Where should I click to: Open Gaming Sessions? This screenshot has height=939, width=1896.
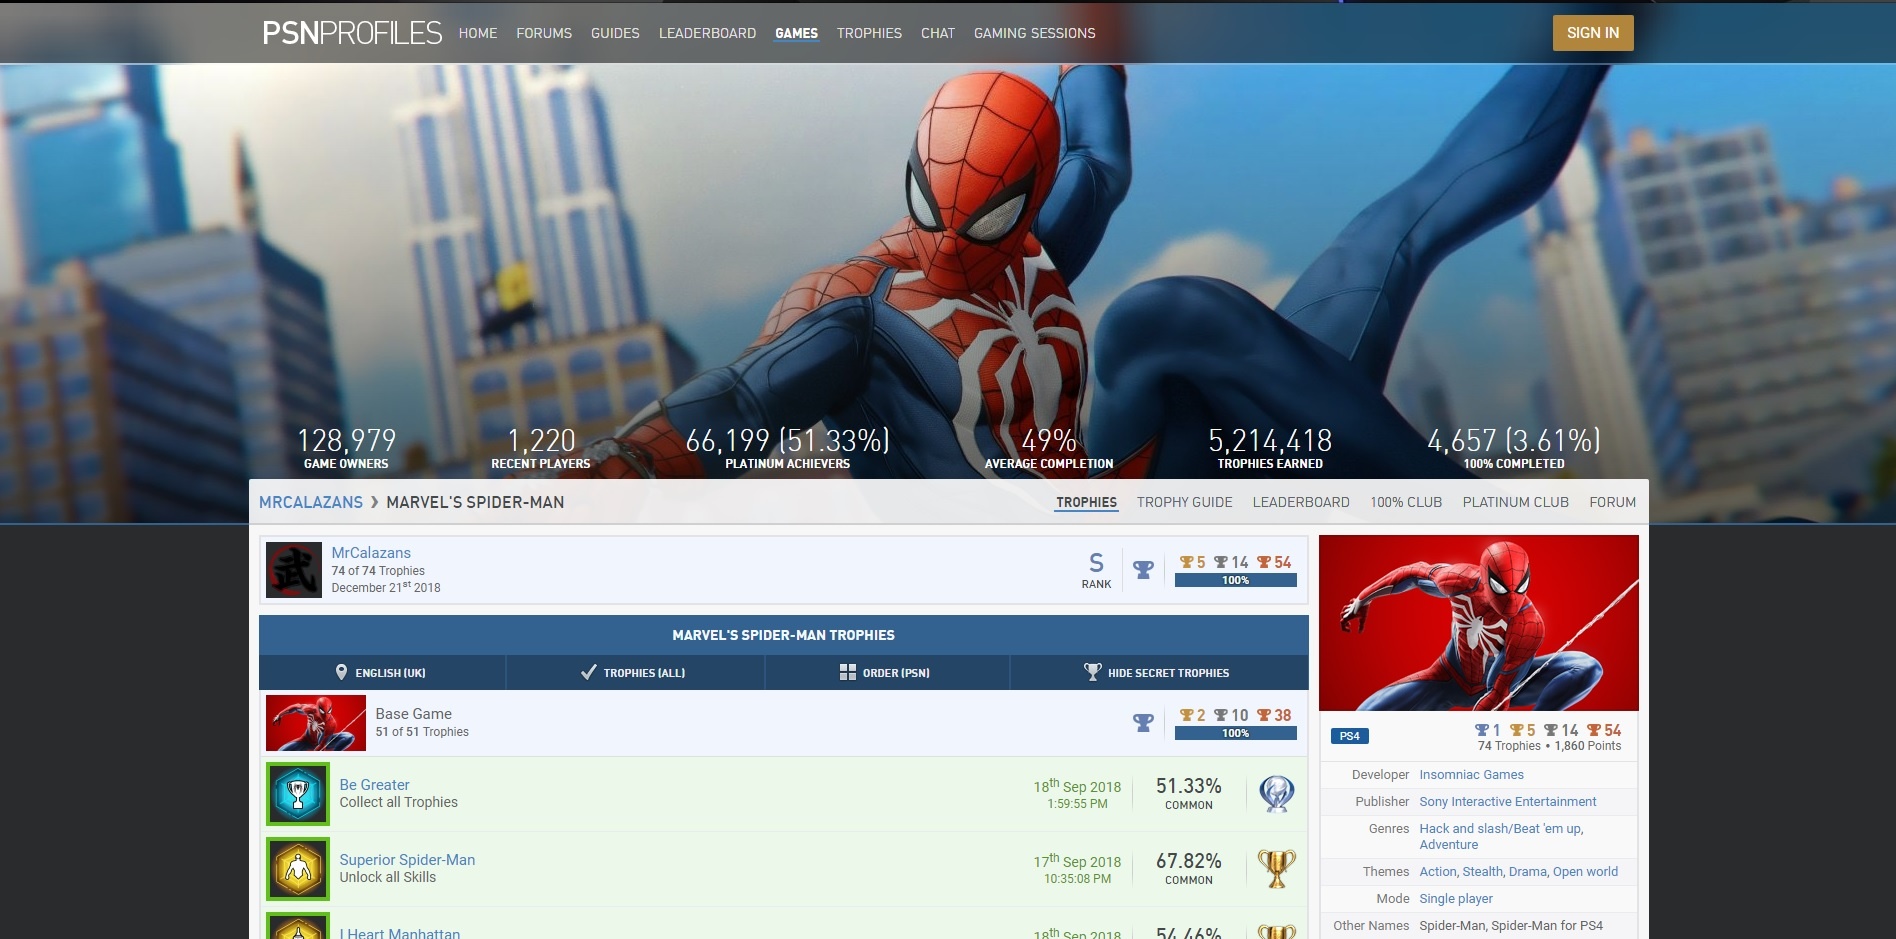click(1035, 33)
